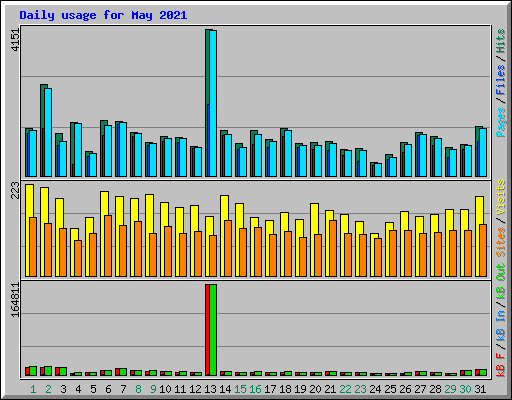The height and width of the screenshot is (400, 512).
Task: Click day 4 on the x-axis
Action: tap(78, 389)
